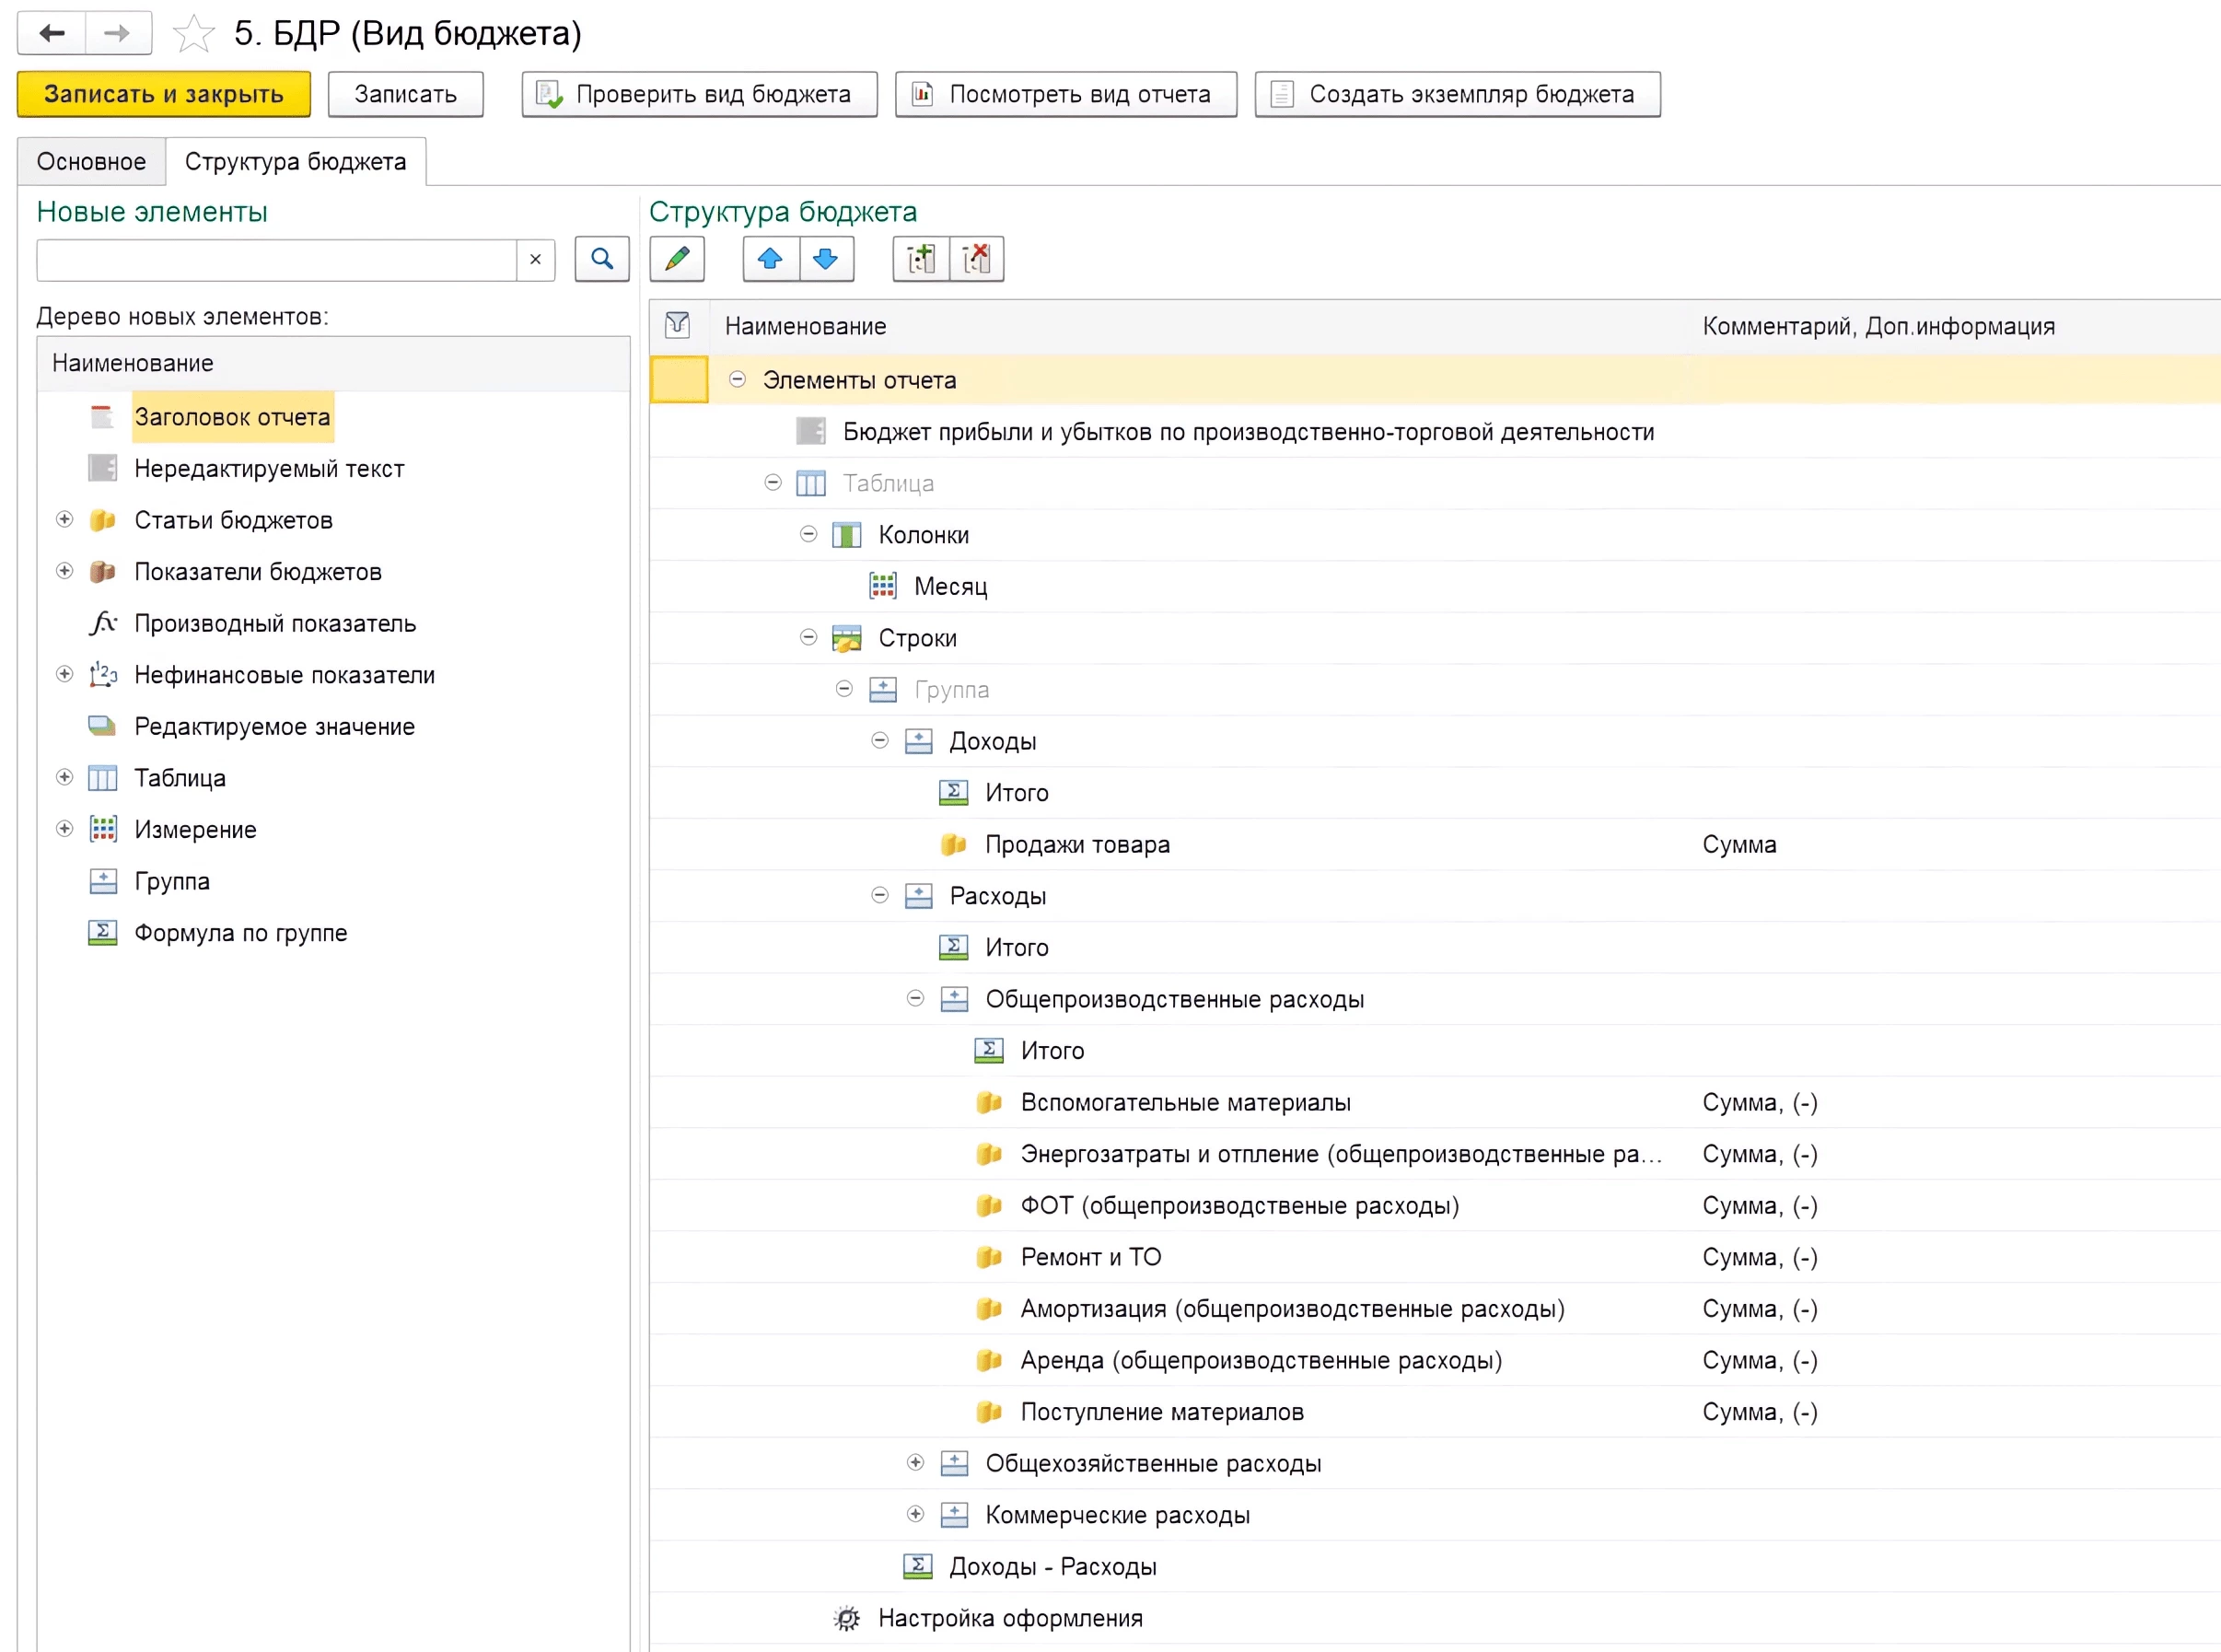Click the magnifier search button

coord(601,259)
